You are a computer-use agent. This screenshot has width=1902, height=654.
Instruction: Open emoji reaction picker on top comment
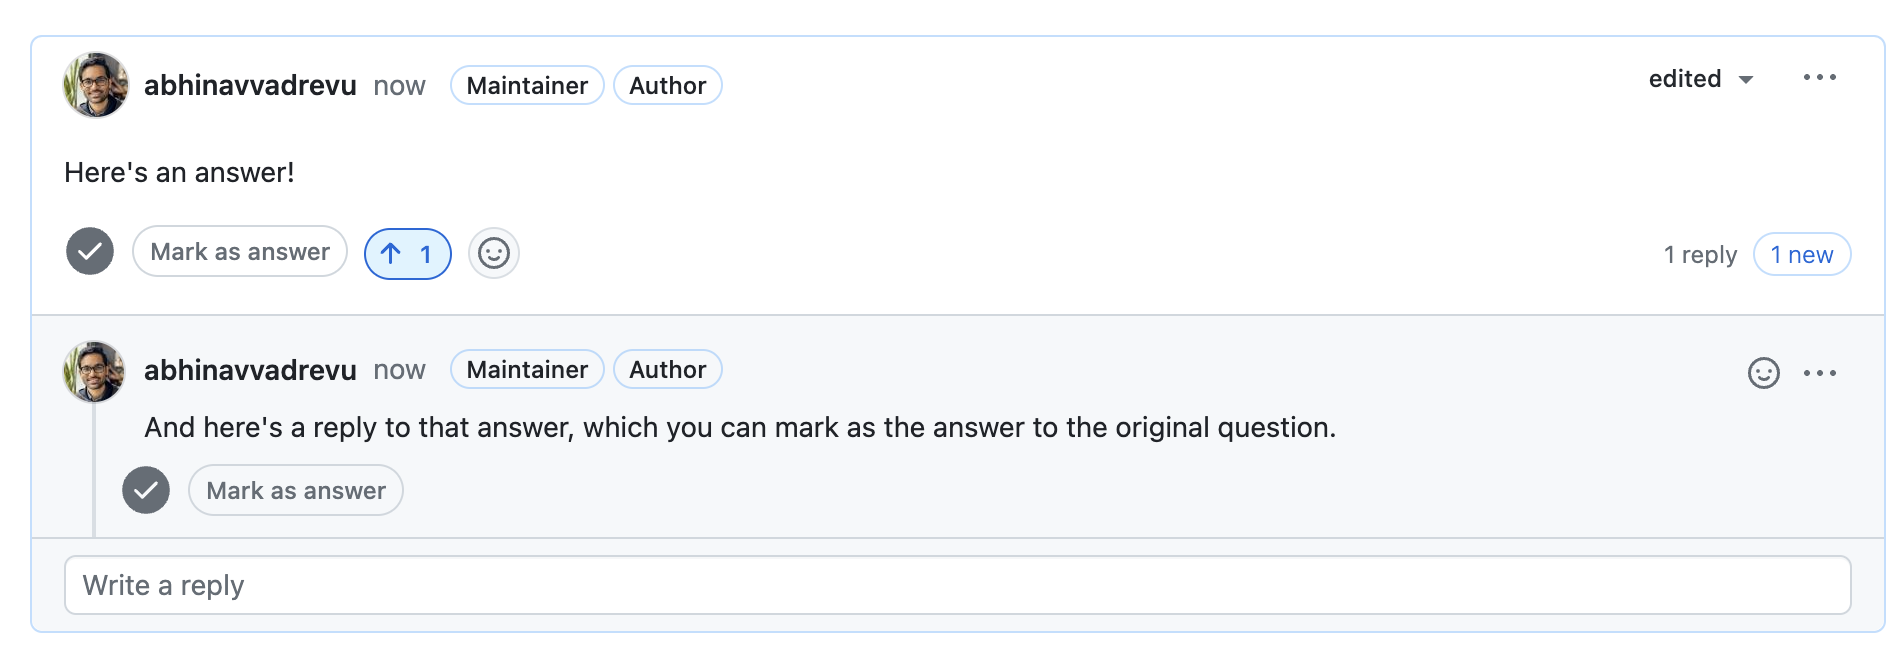tap(494, 253)
